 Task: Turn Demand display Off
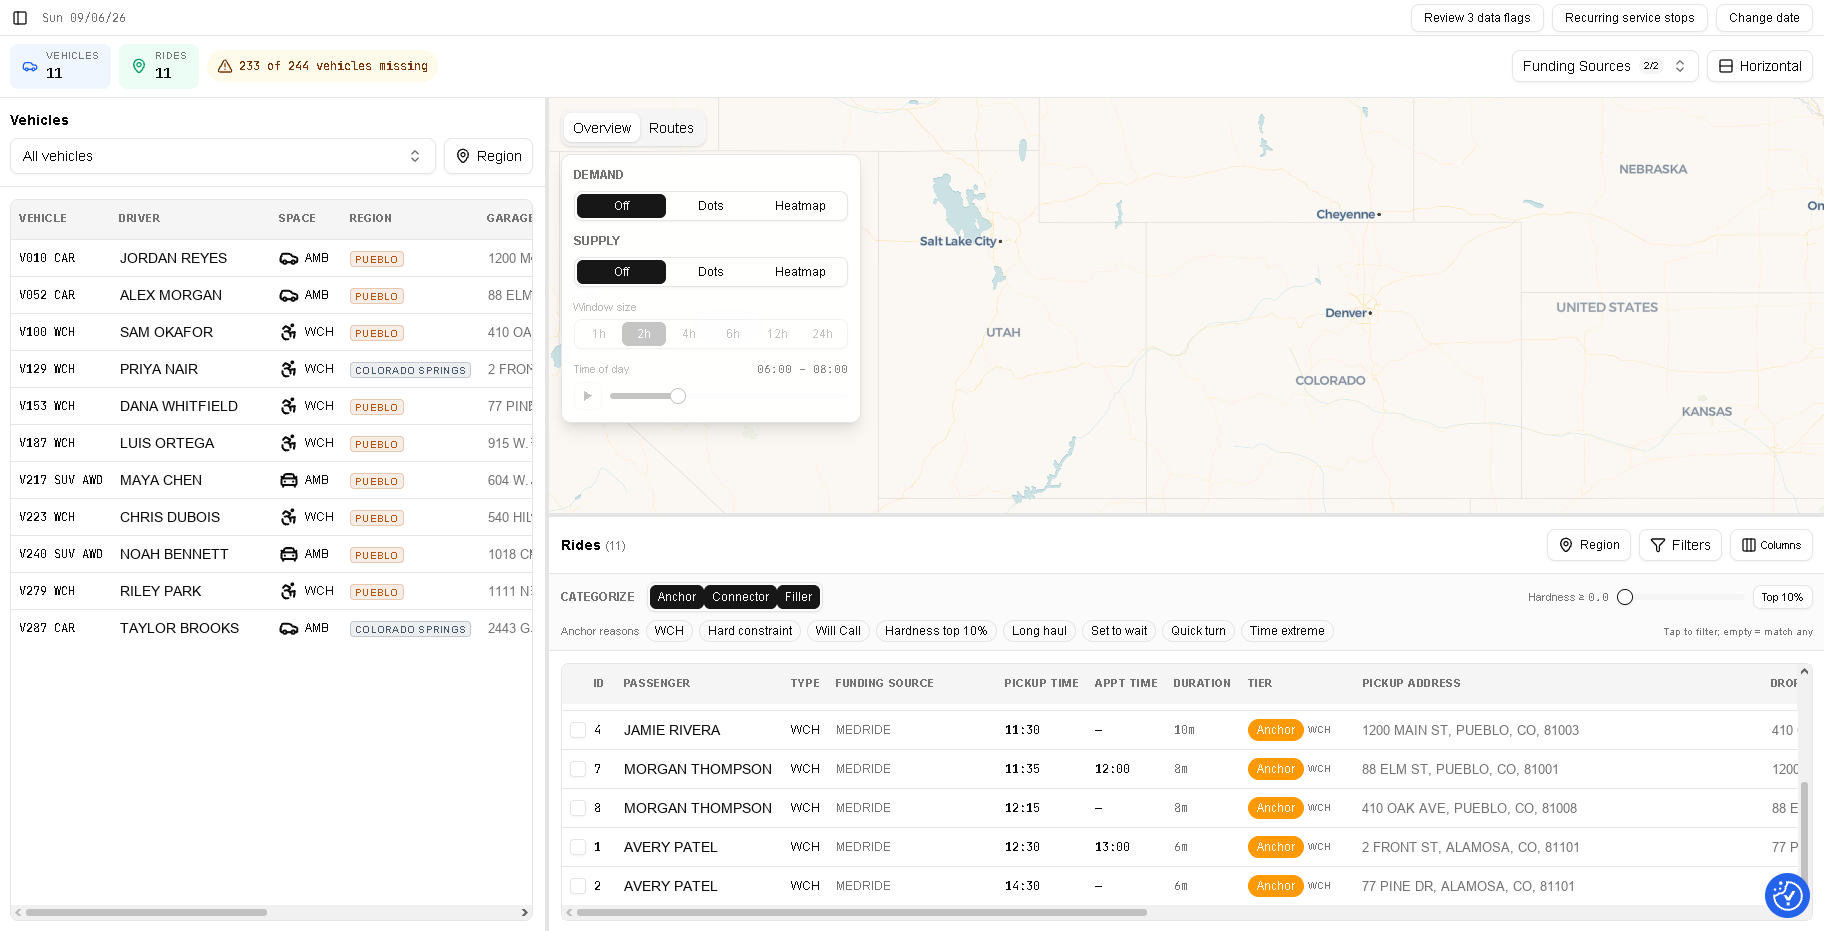pyautogui.click(x=622, y=206)
